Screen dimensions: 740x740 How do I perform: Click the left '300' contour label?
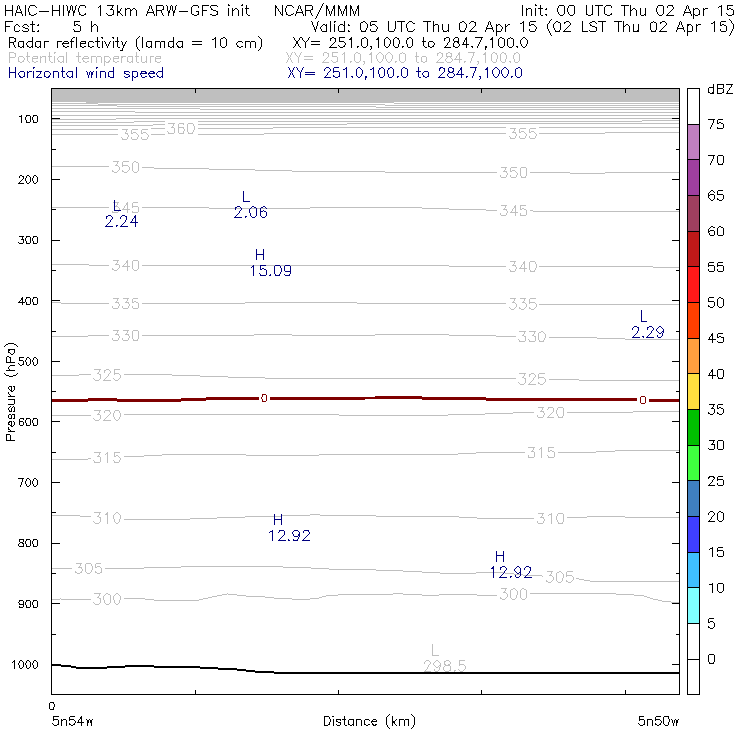click(107, 599)
